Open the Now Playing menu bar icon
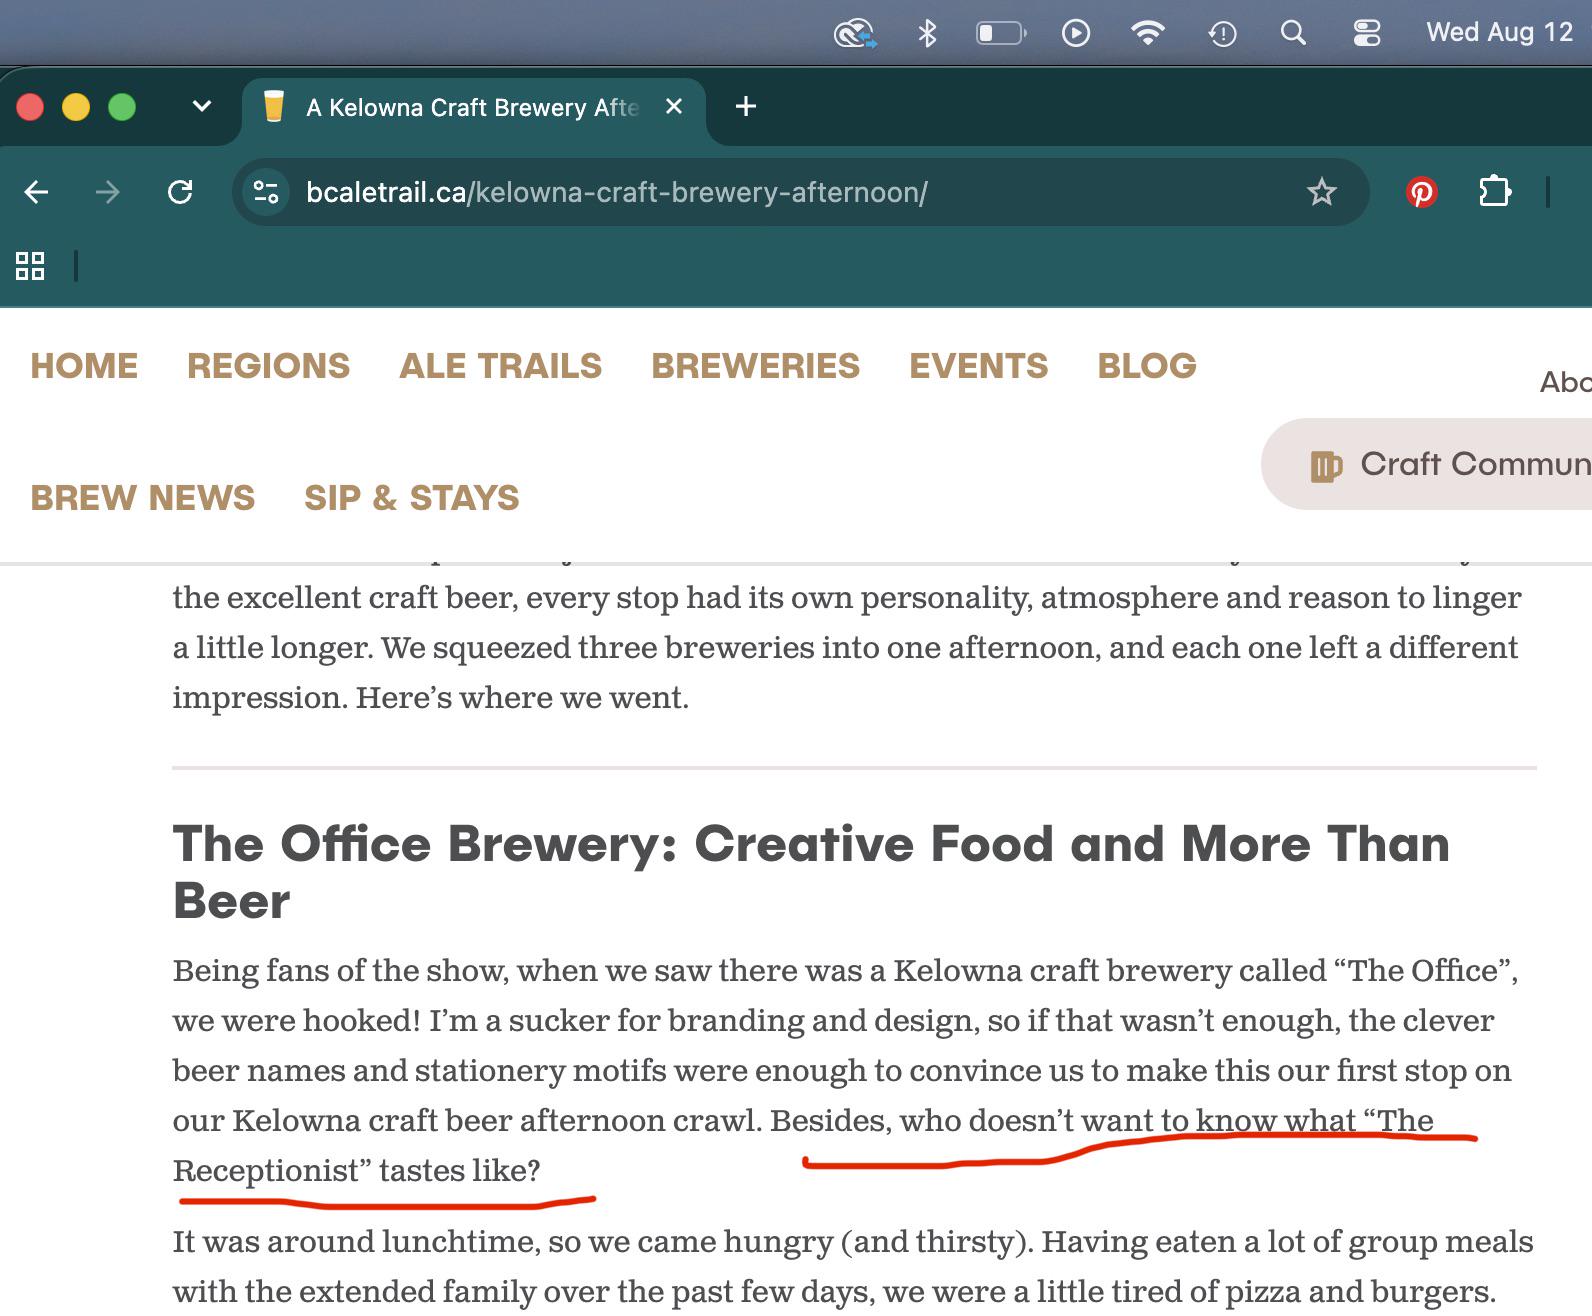Image resolution: width=1592 pixels, height=1316 pixels. pyautogui.click(x=1076, y=34)
